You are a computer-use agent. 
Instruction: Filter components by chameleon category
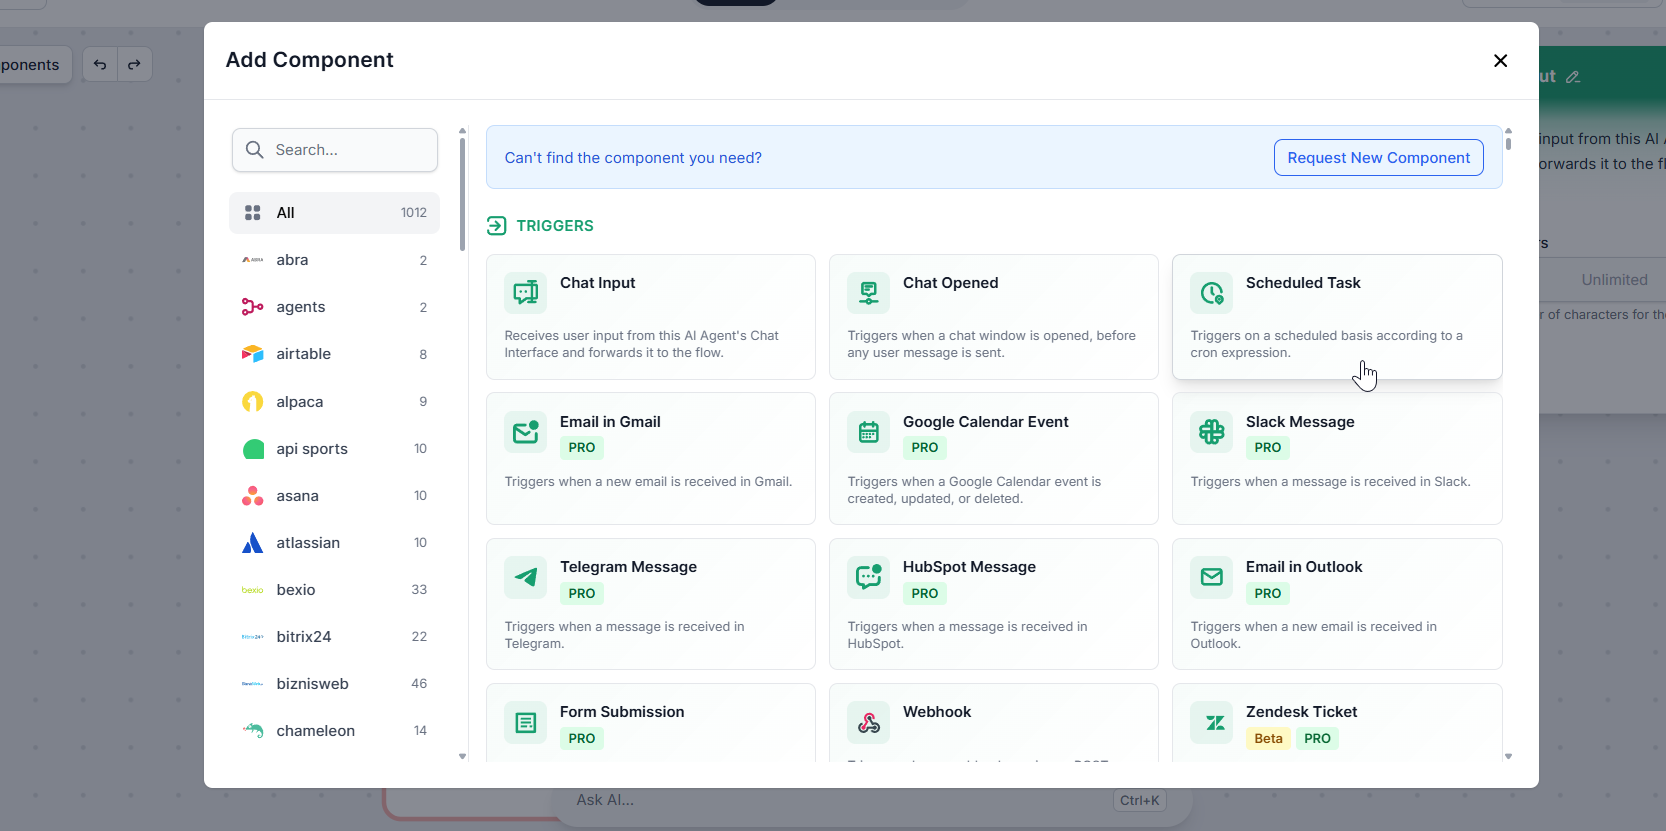tap(334, 731)
